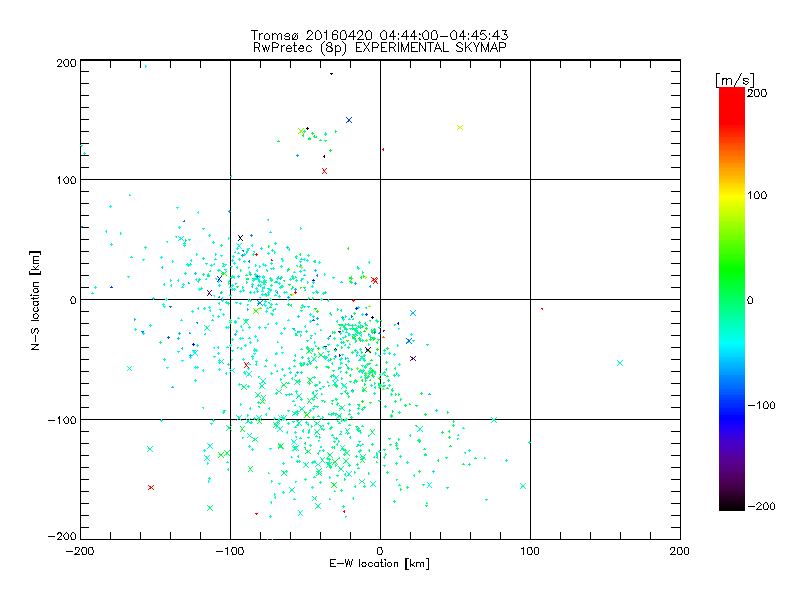Image resolution: width=800 pixels, height=600 pixels.
Task: Click the x-axis '200' tick label
Action: pyautogui.click(x=680, y=551)
